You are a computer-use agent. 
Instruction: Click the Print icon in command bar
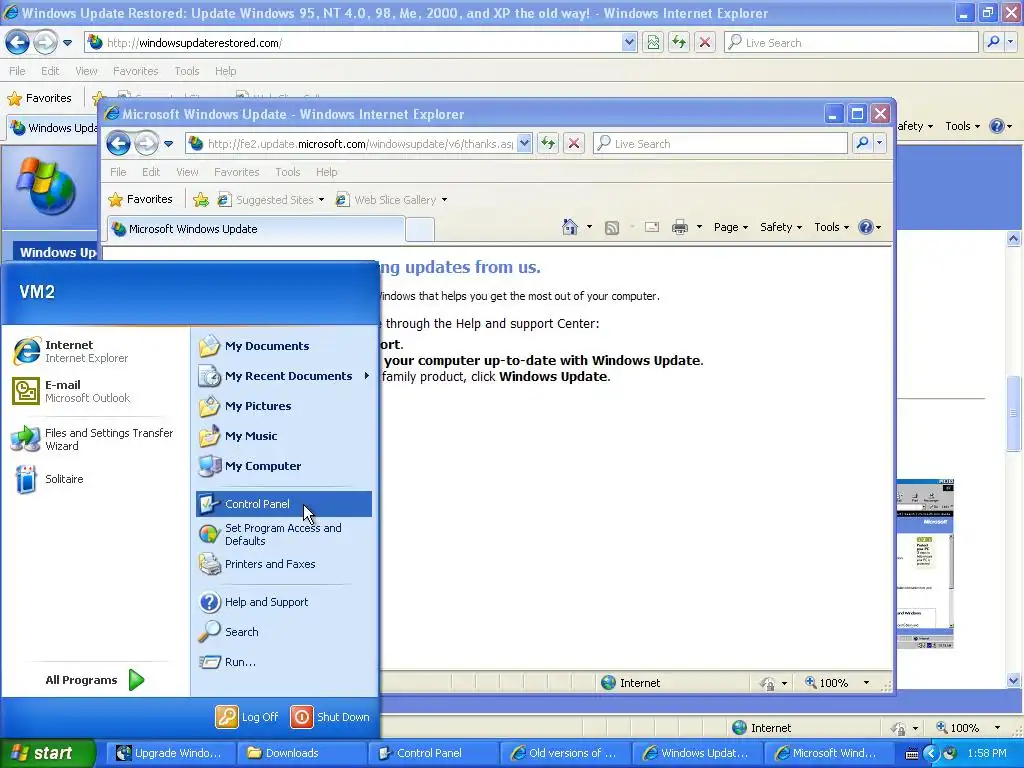[680, 227]
